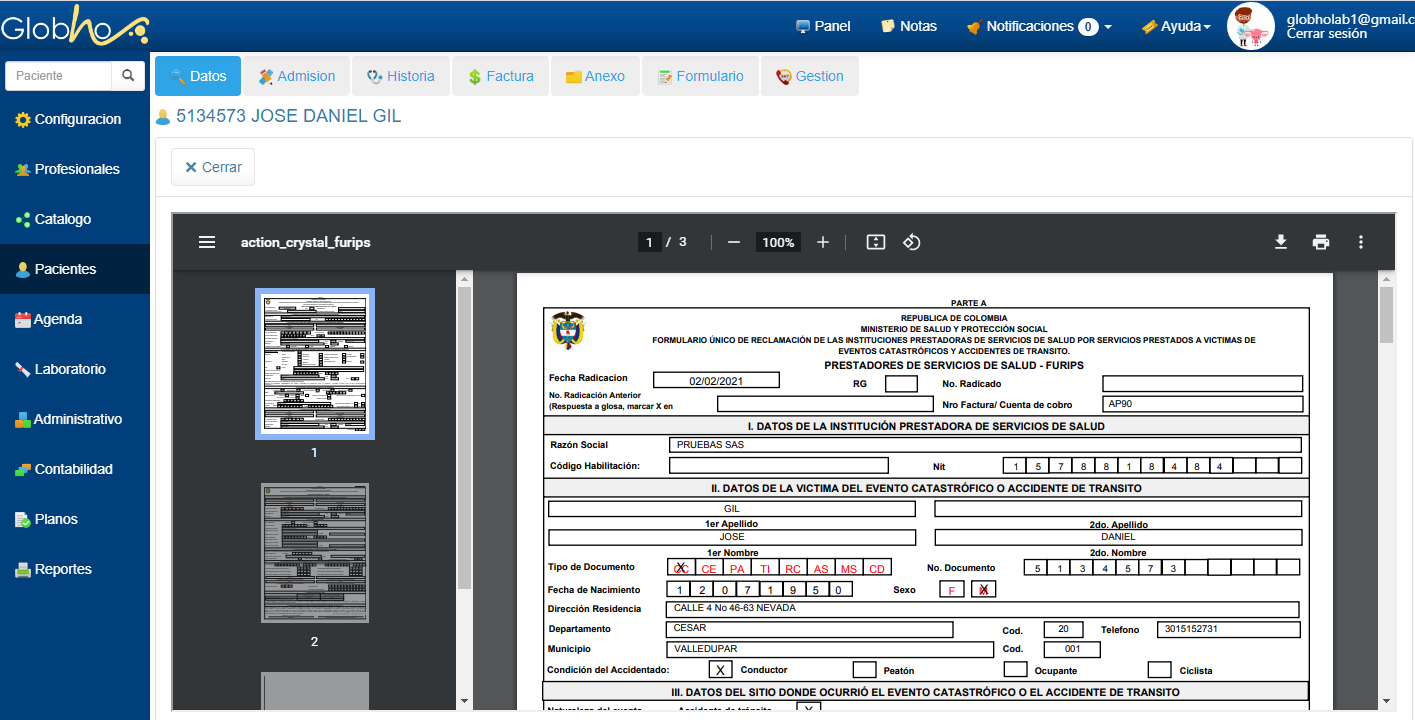The width and height of the screenshot is (1415, 720).
Task: Click the Cerrar sesión link
Action: [1326, 34]
